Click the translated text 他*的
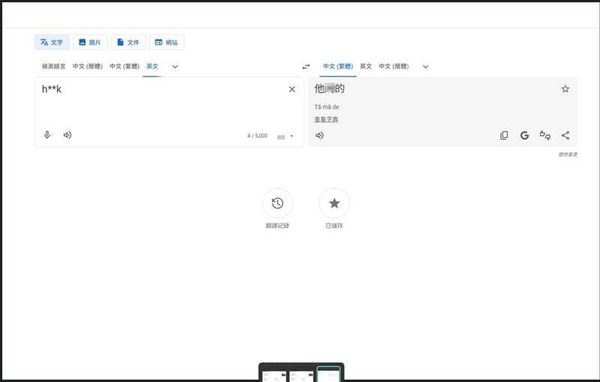Screen dimensions: 600x382 pyautogui.click(x=329, y=89)
